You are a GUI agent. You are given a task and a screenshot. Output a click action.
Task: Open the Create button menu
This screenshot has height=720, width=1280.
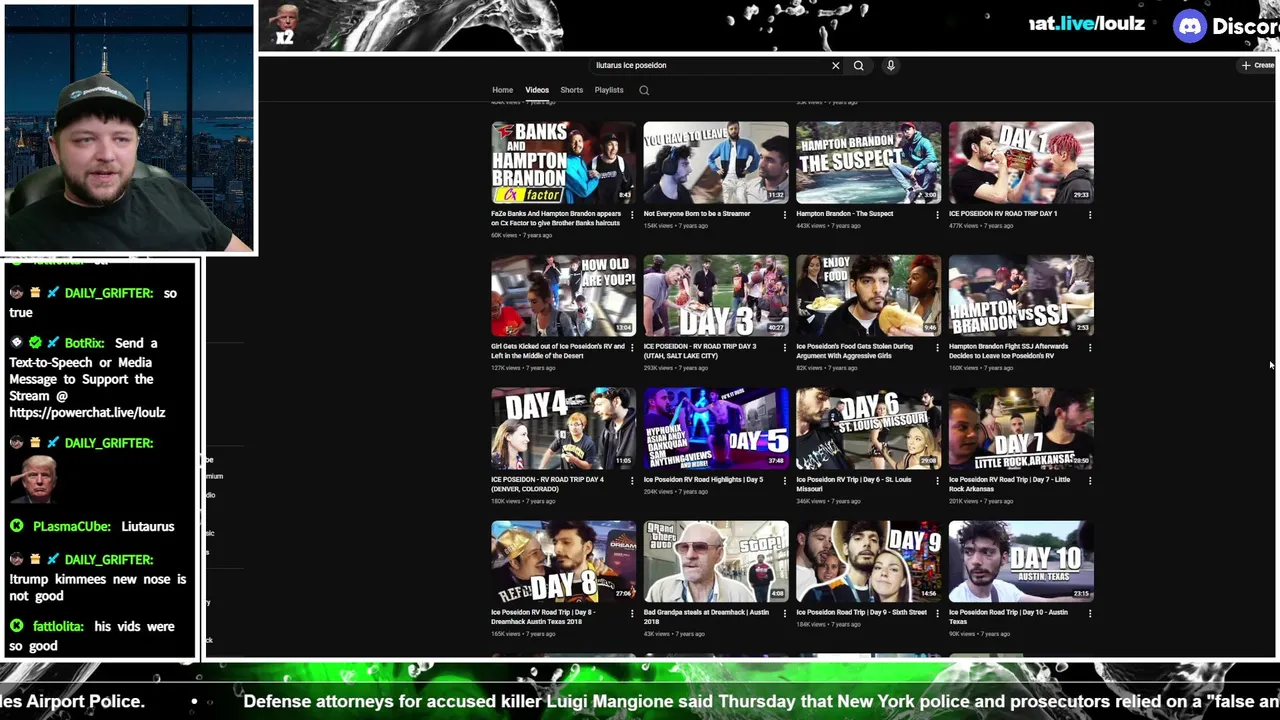[1258, 66]
